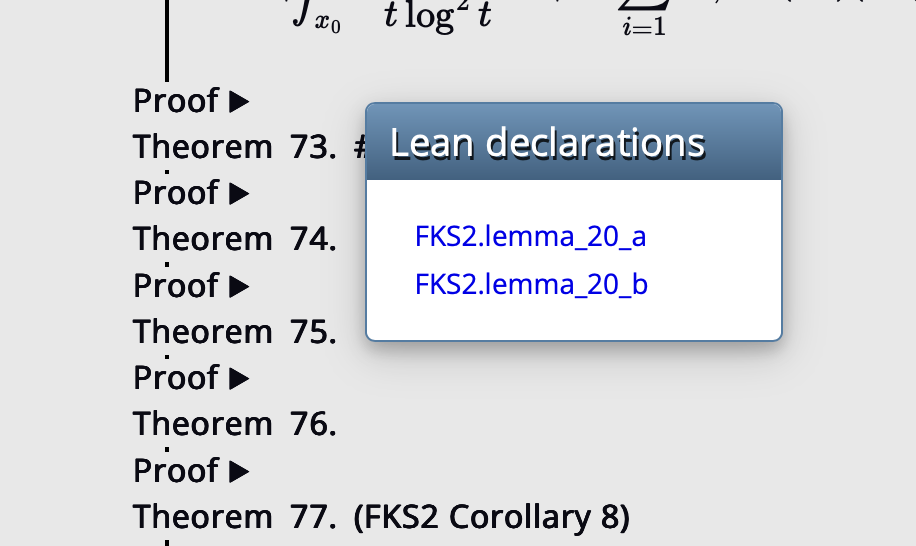Viewport: 916px width, 546px height.
Task: Open the FKS2.lemma_20_a declaration link
Action: pyautogui.click(x=530, y=237)
